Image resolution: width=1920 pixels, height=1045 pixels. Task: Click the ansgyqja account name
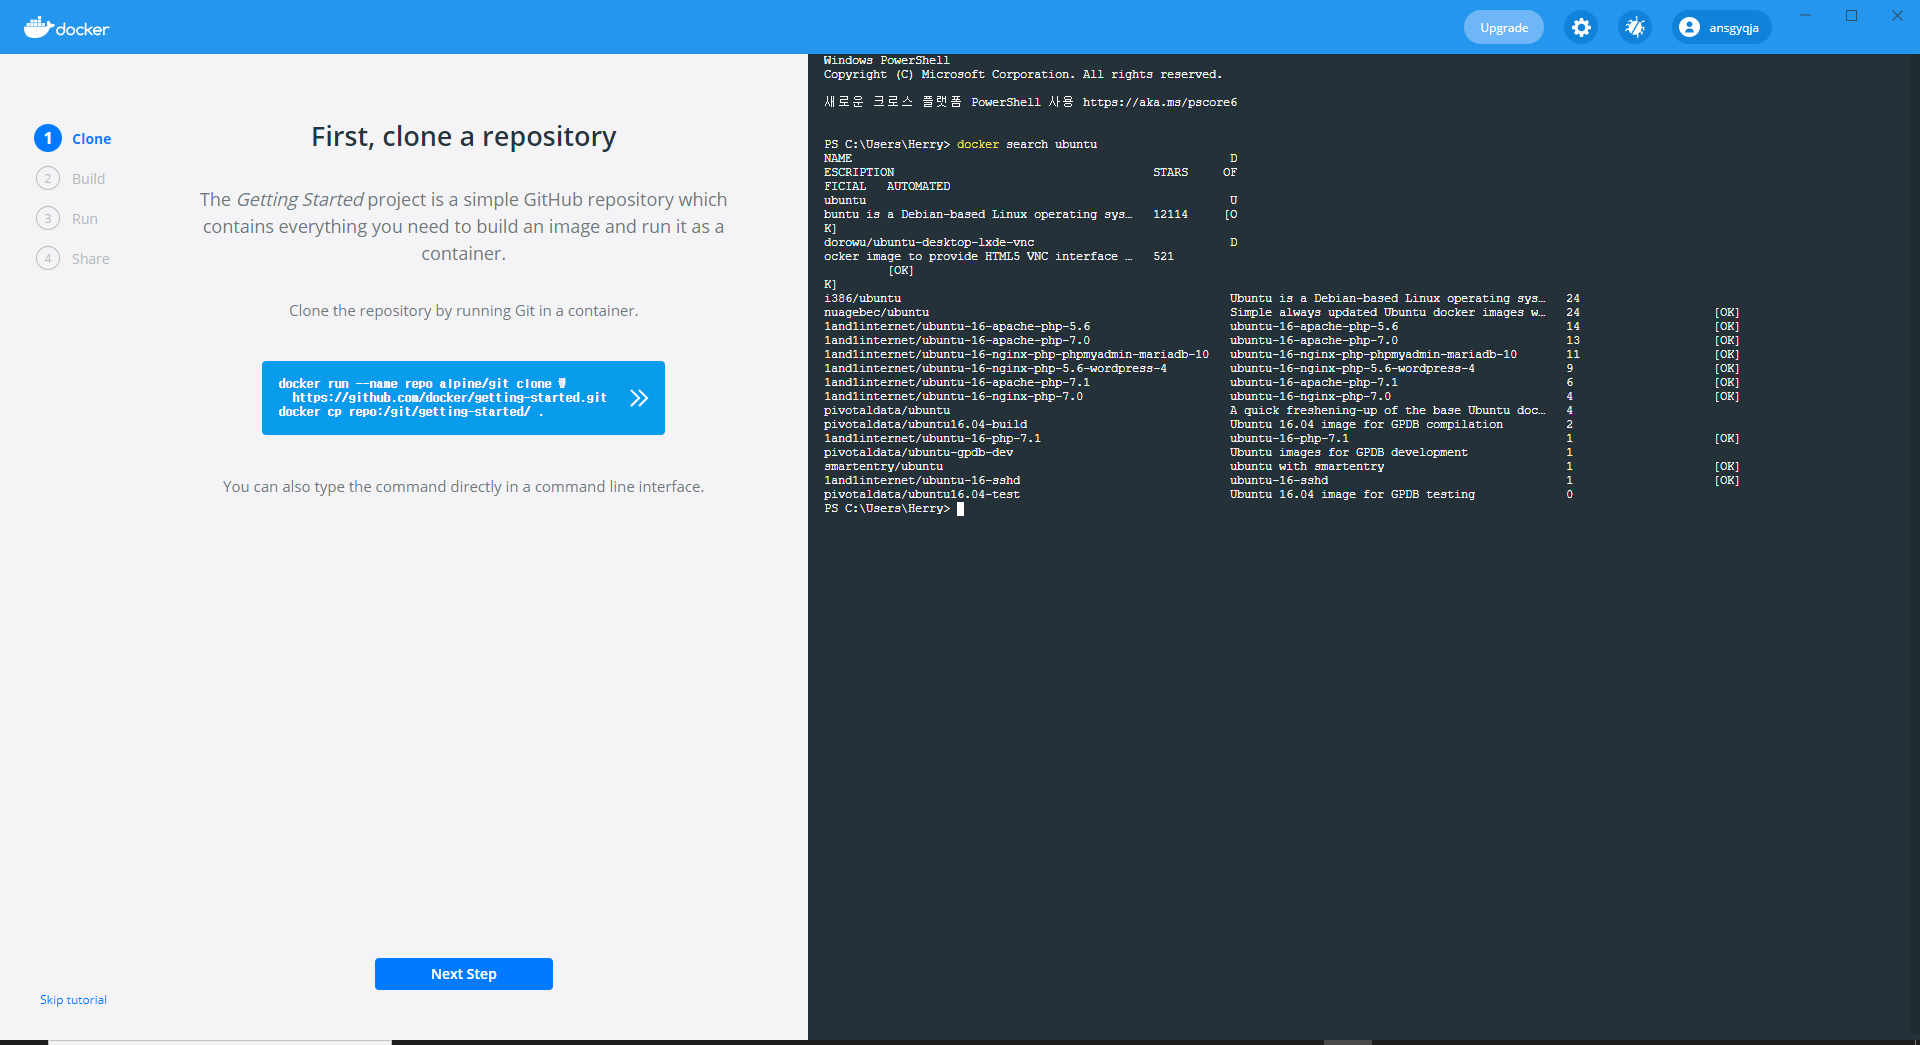1733,28
